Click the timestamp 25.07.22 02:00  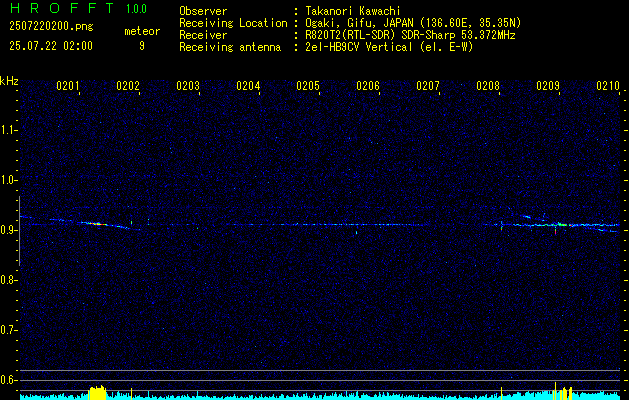51,45
